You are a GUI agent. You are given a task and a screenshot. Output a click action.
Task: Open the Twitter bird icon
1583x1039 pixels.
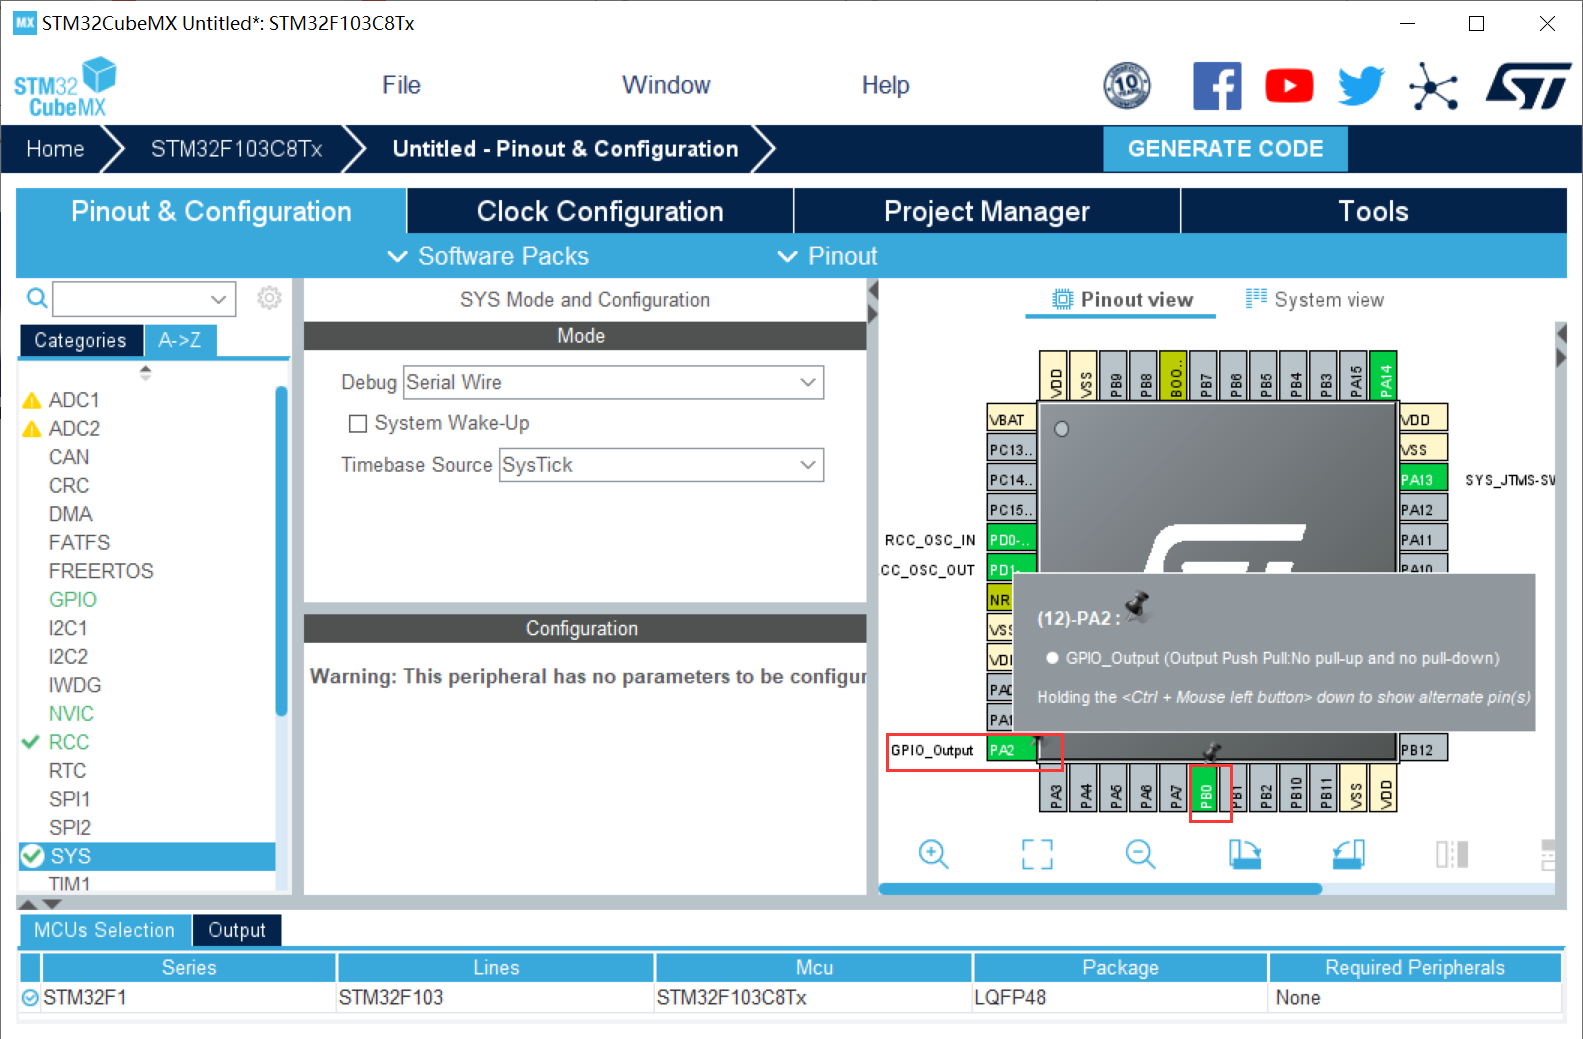pyautogui.click(x=1361, y=86)
